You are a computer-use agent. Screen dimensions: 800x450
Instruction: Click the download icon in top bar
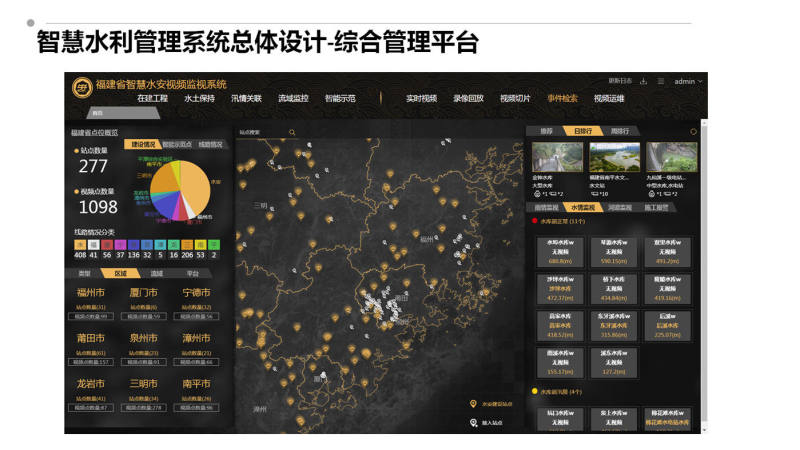[645, 81]
